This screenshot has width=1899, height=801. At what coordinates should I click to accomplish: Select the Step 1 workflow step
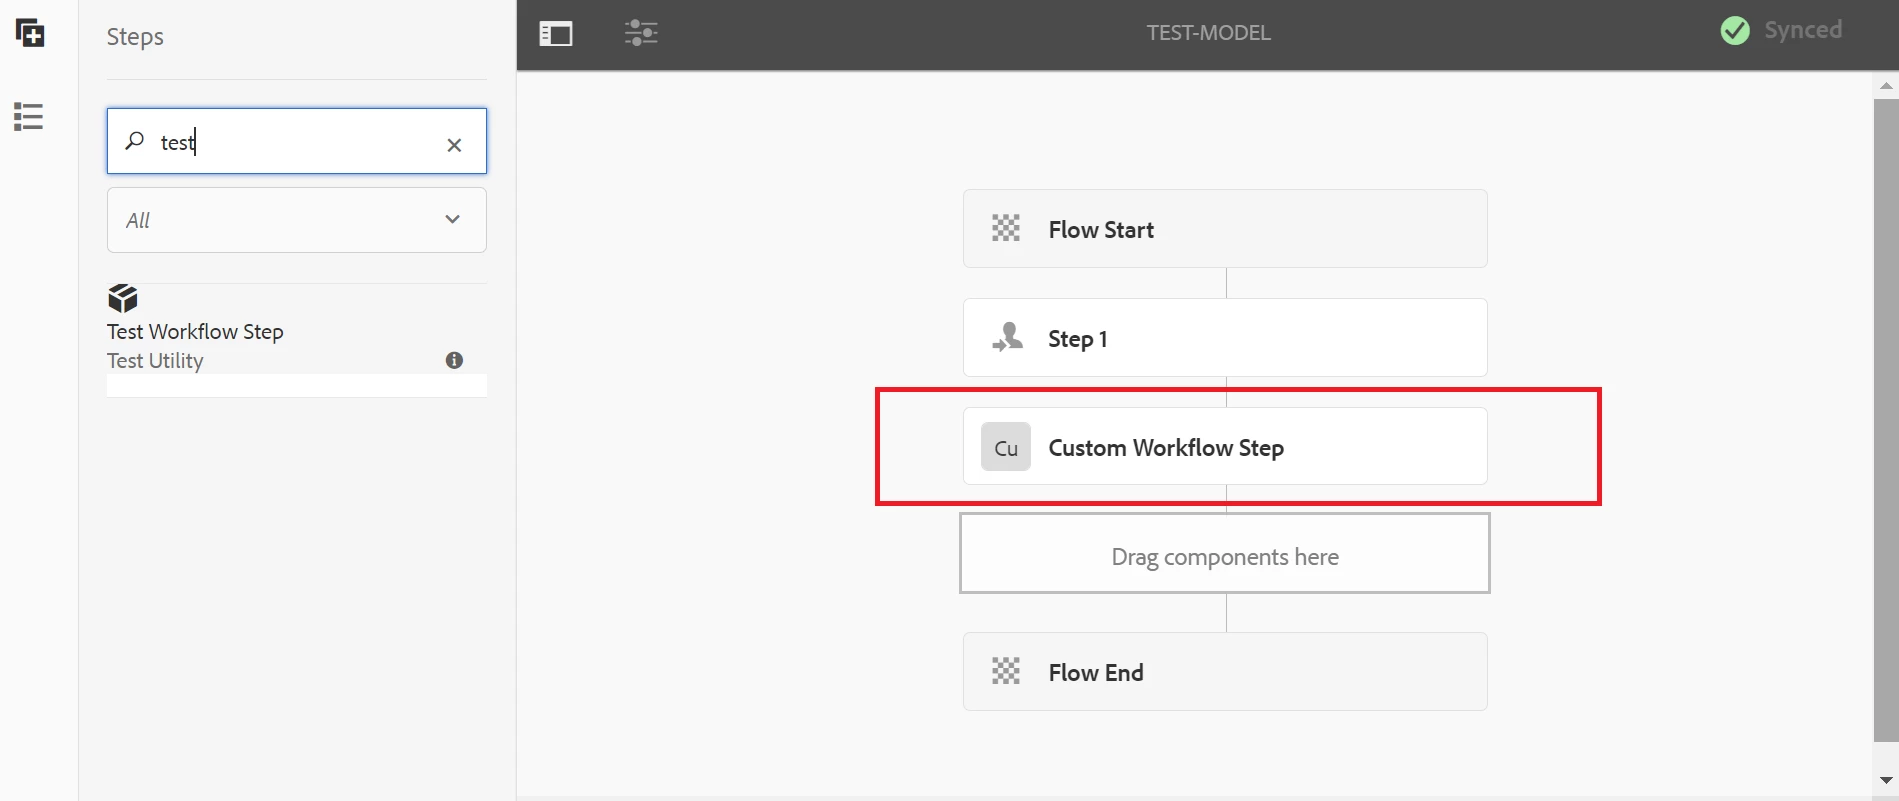tap(1225, 338)
